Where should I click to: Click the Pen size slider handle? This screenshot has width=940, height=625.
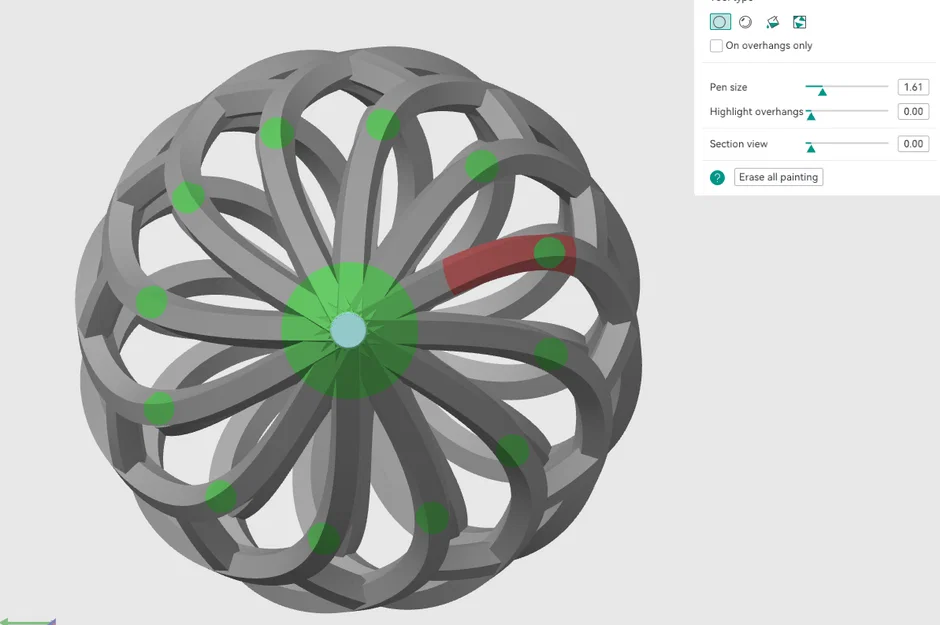[822, 90]
